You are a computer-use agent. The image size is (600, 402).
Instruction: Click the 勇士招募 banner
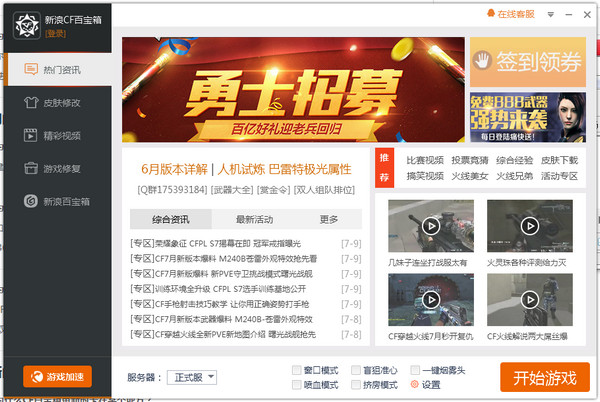293,90
